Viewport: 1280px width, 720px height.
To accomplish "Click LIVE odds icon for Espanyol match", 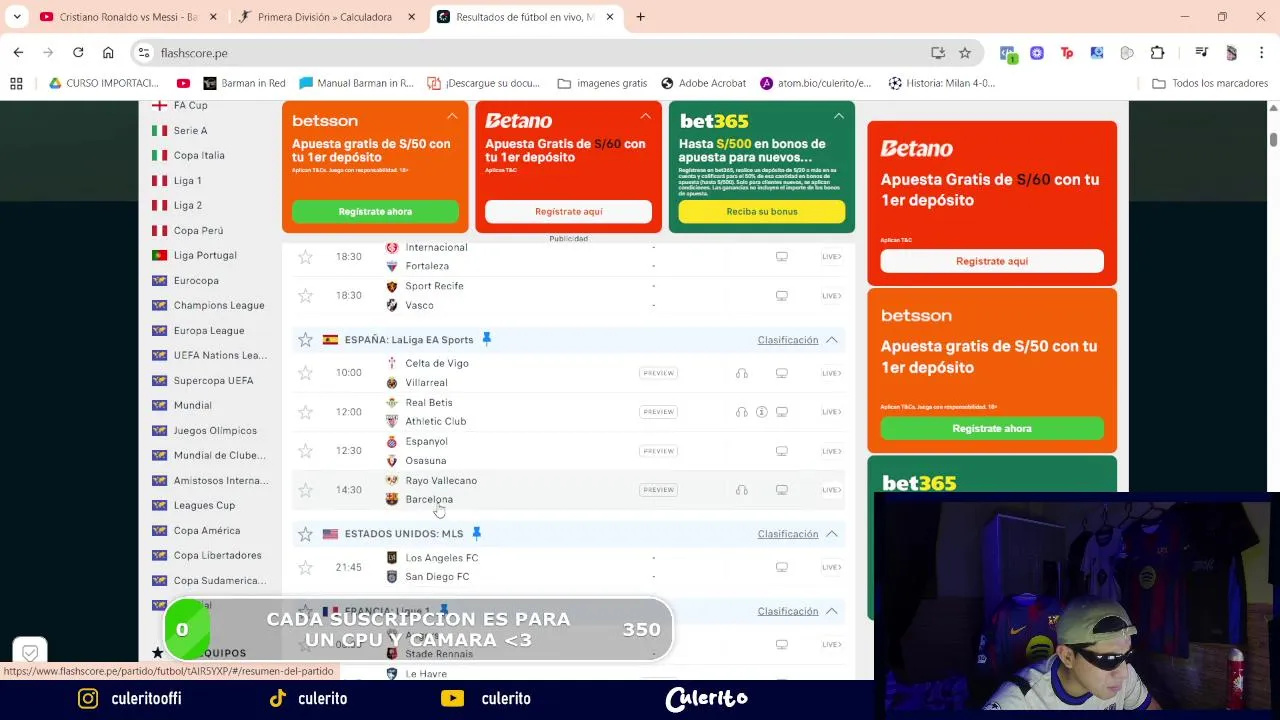I will [831, 451].
